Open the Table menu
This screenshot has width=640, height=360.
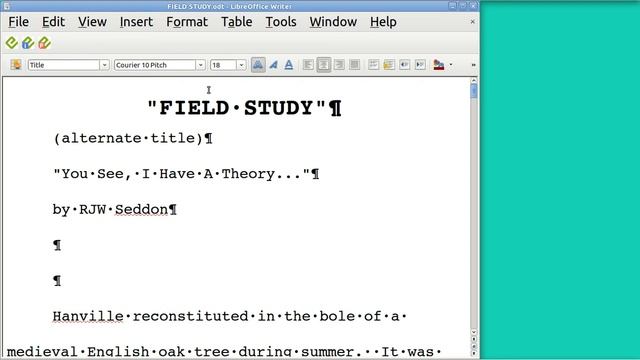point(237,22)
